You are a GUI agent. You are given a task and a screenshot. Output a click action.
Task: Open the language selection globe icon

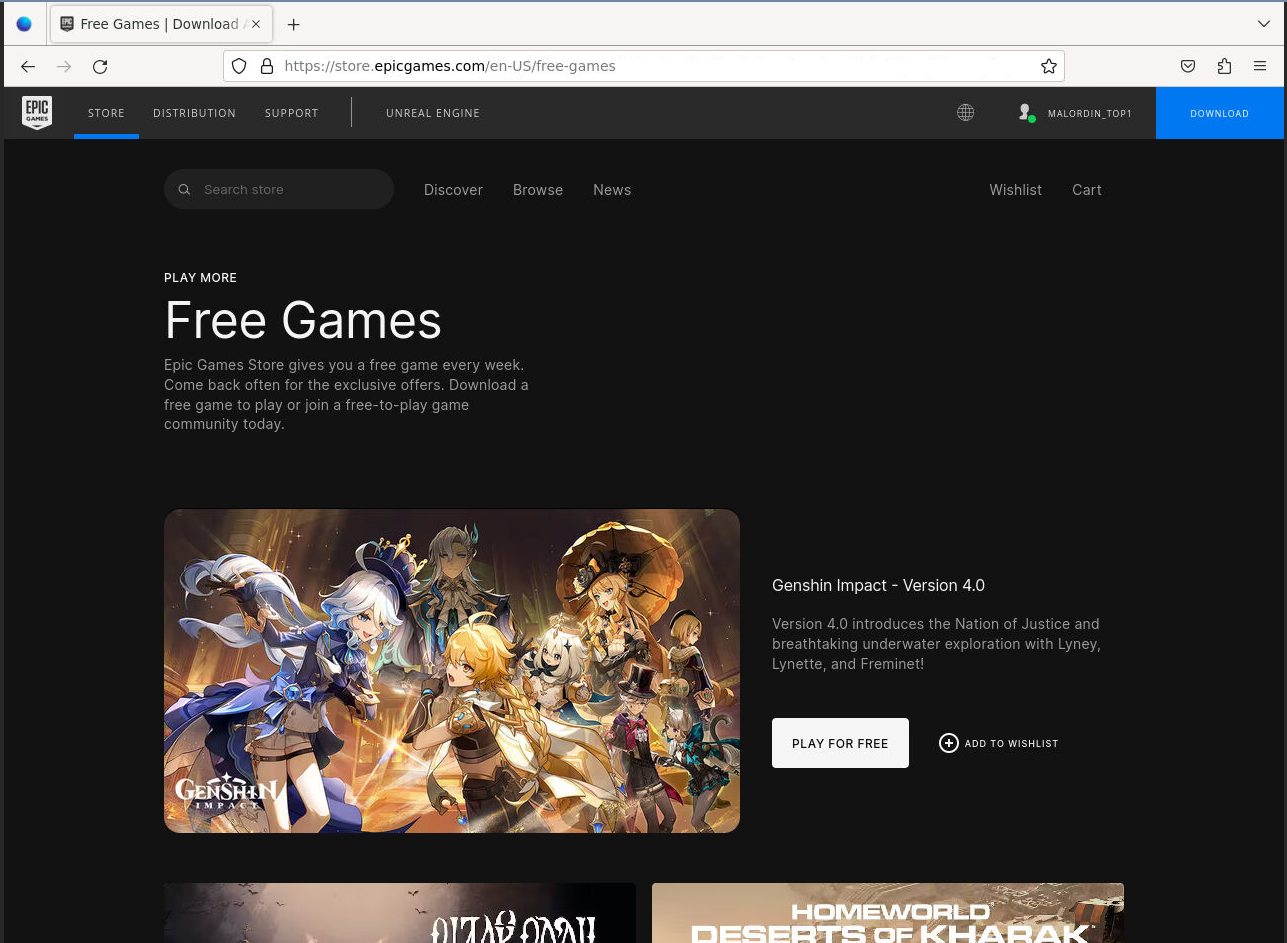965,112
